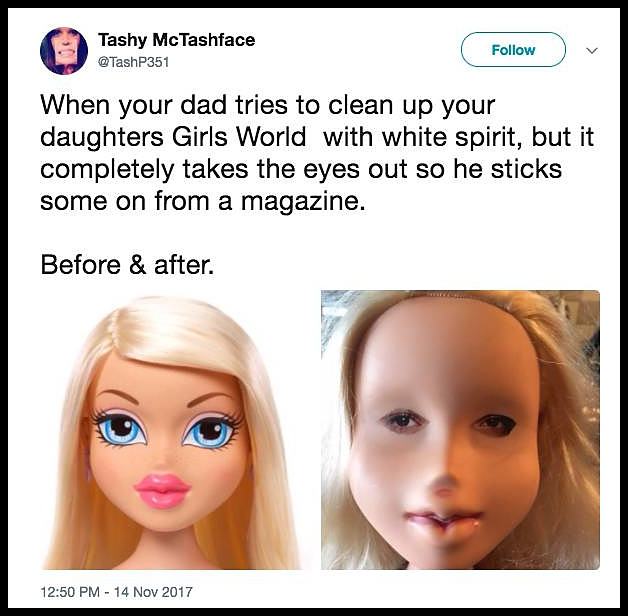
Task: Click the first tweet line starting 'When your dad'
Action: (x=268, y=106)
